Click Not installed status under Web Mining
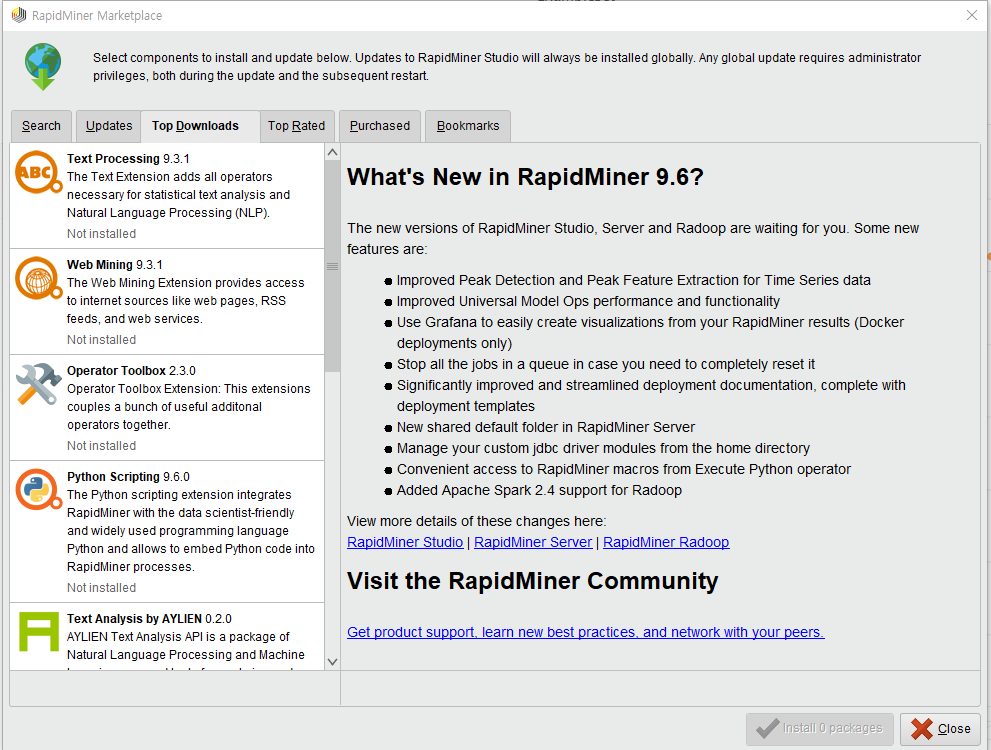This screenshot has height=750, width=991. pyautogui.click(x=102, y=340)
